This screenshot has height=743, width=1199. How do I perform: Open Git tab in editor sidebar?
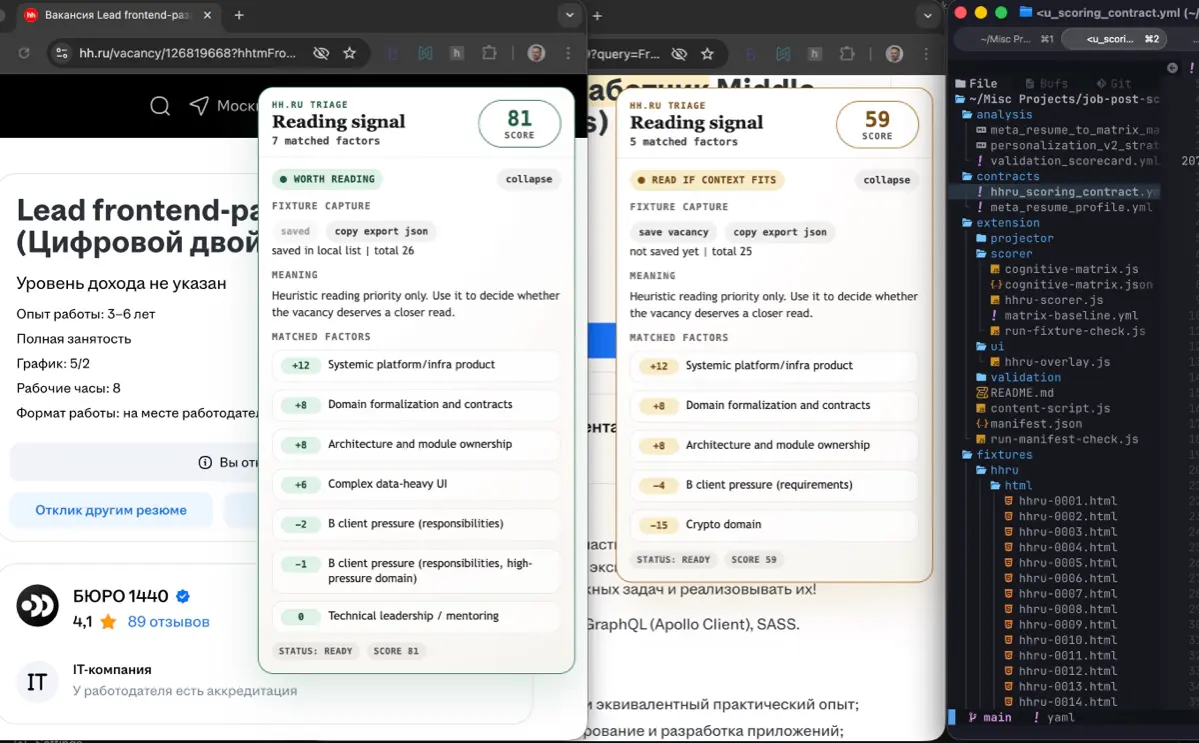(1113, 83)
